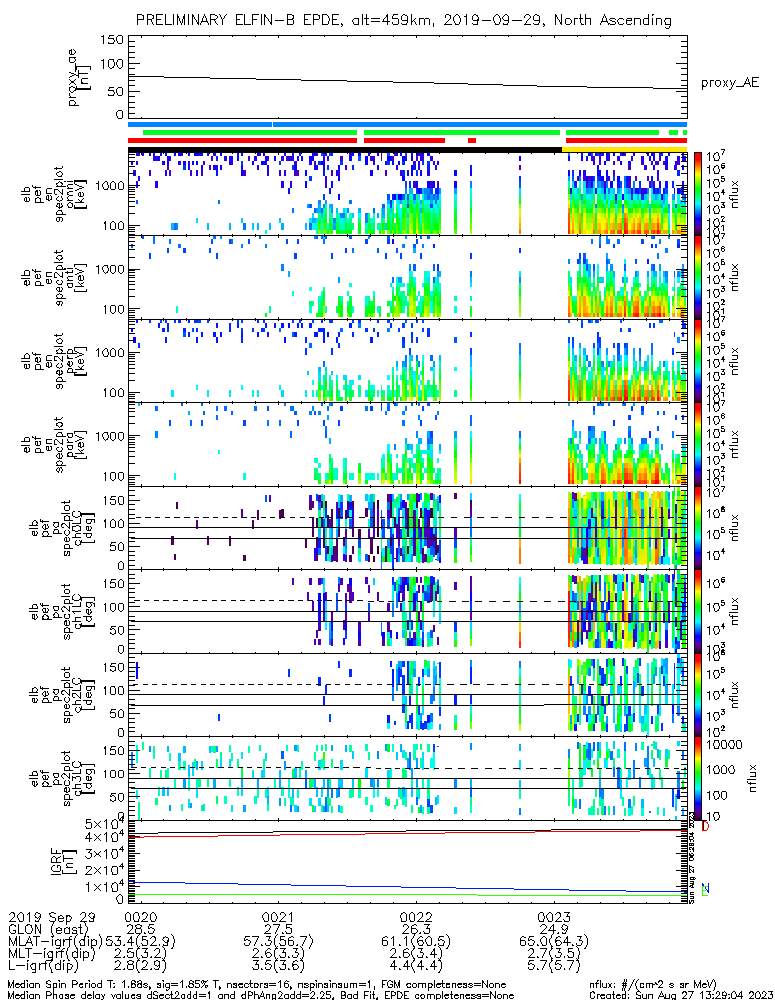Click the ch2LC pitch-angle color bar
775x1000 pixels.
pos(698,695)
